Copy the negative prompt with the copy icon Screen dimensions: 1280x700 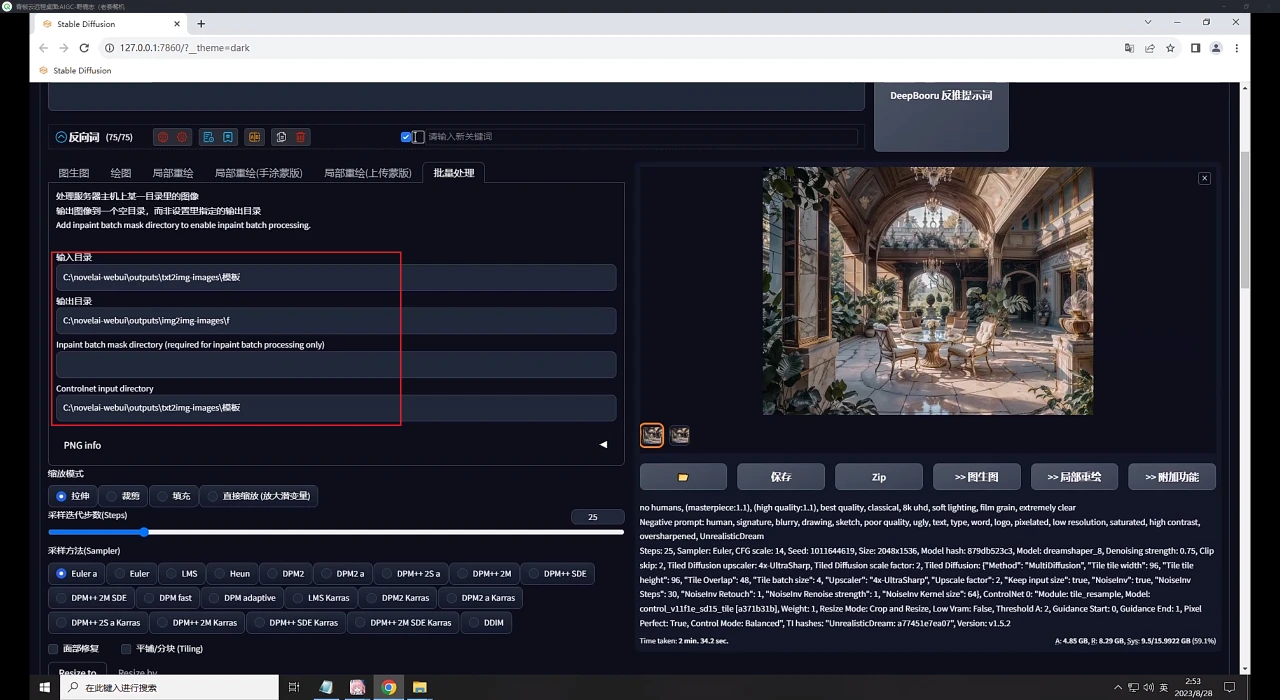click(x=281, y=137)
